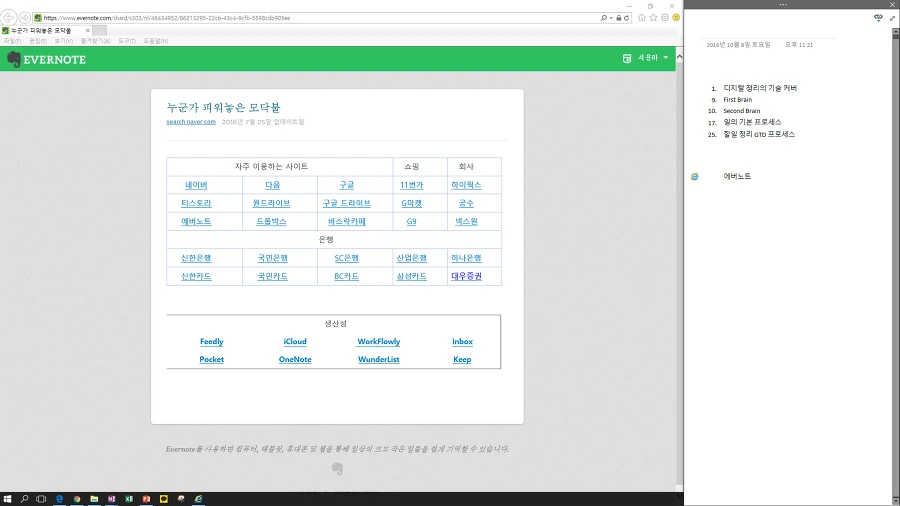Click the smiley feedback icon

tap(676, 18)
